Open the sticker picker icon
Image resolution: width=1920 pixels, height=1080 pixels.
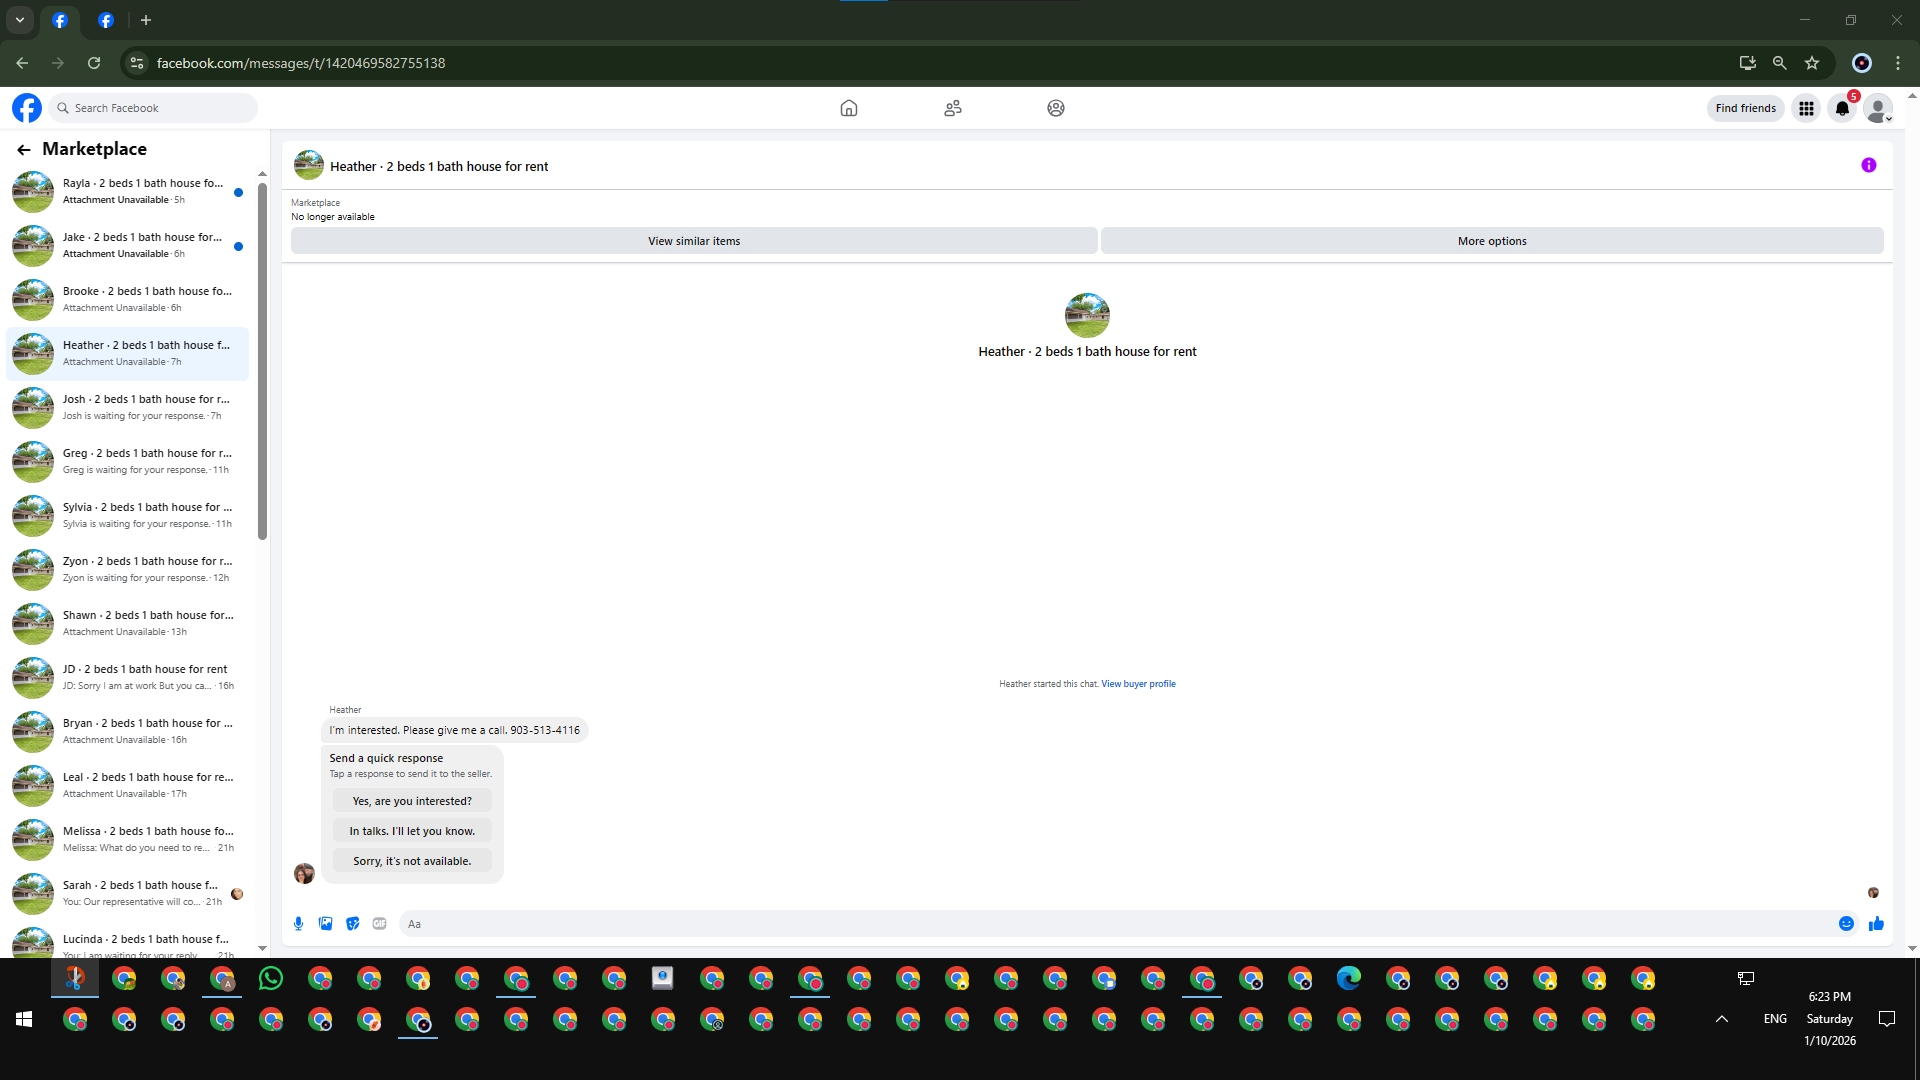click(x=352, y=924)
